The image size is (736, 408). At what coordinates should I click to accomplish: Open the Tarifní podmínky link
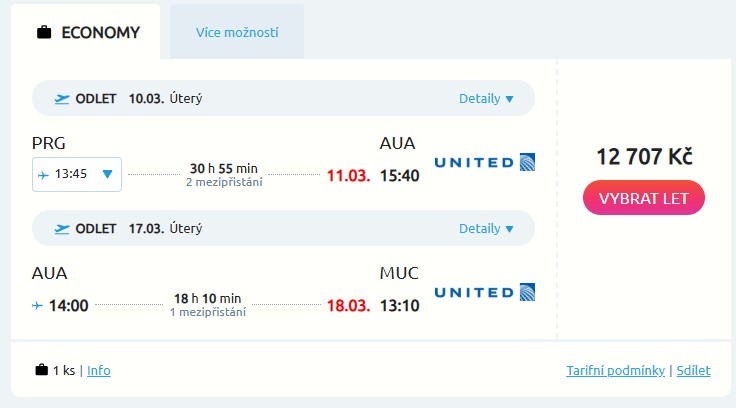point(615,371)
